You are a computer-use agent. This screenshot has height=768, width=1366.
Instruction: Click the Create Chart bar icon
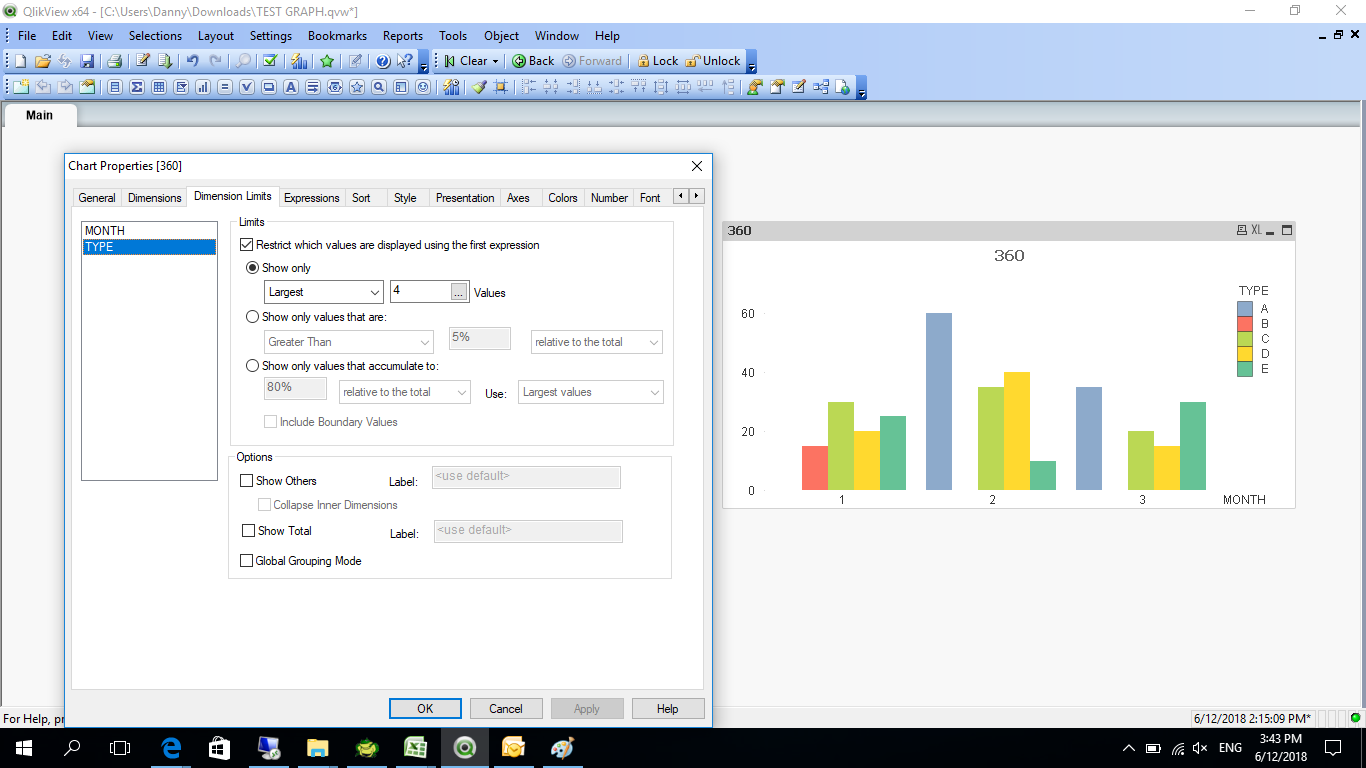pyautogui.click(x=203, y=87)
